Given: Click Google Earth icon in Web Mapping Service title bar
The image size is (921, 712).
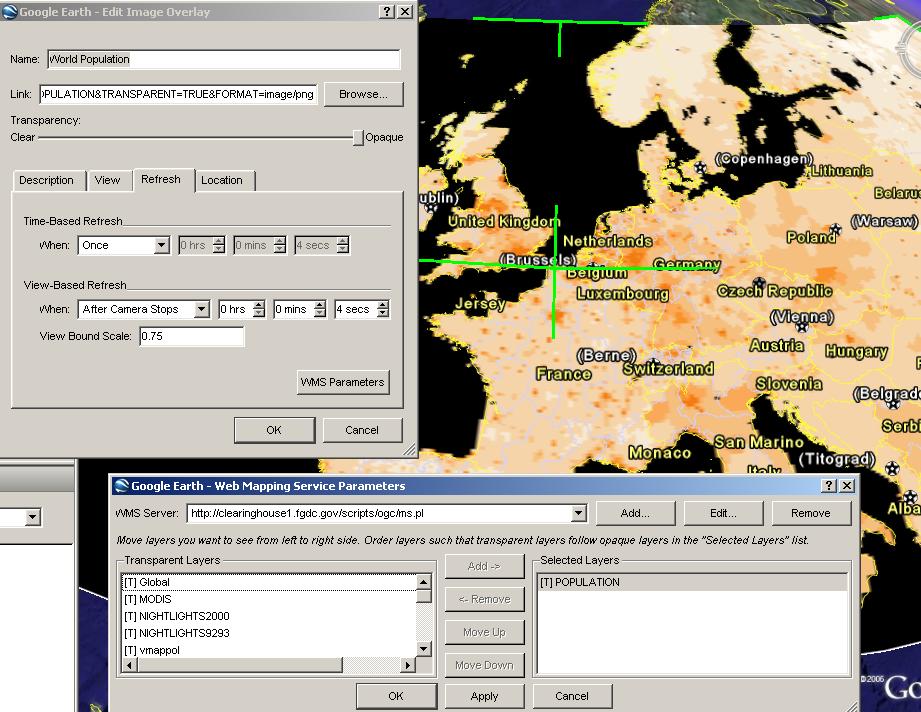Looking at the screenshot, I should tap(122, 486).
